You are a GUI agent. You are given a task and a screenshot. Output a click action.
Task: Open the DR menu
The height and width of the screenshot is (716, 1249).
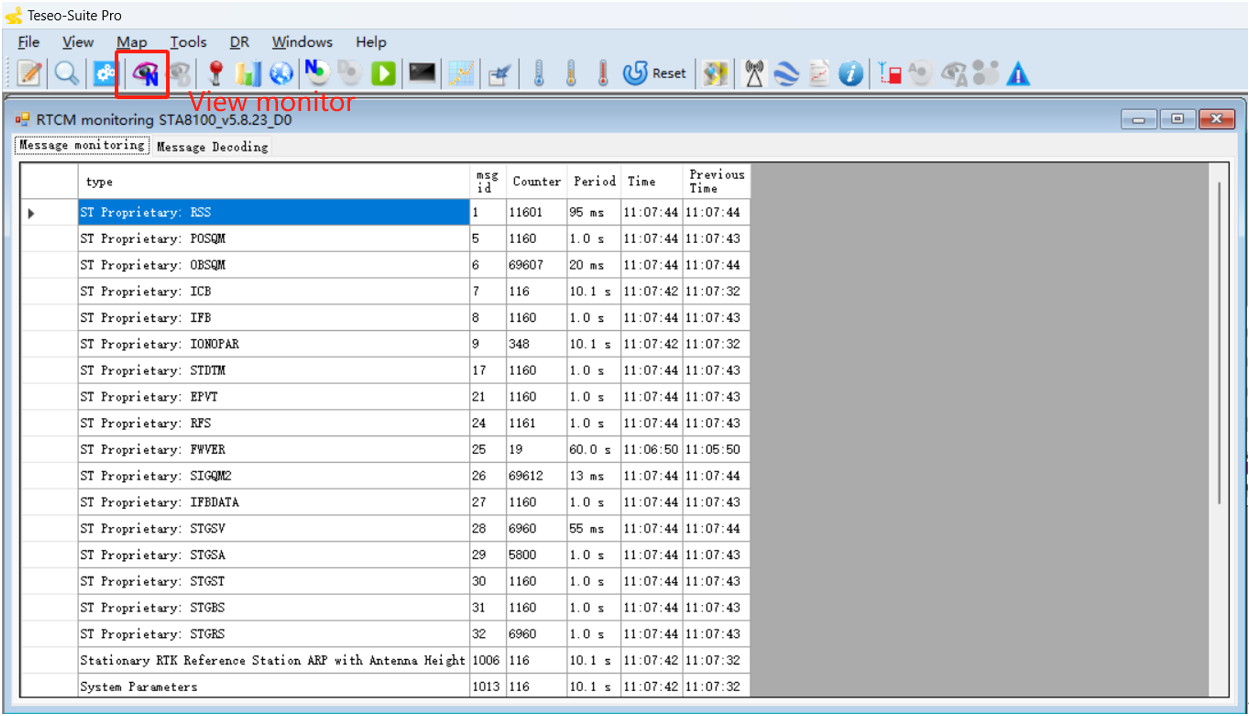coord(239,42)
